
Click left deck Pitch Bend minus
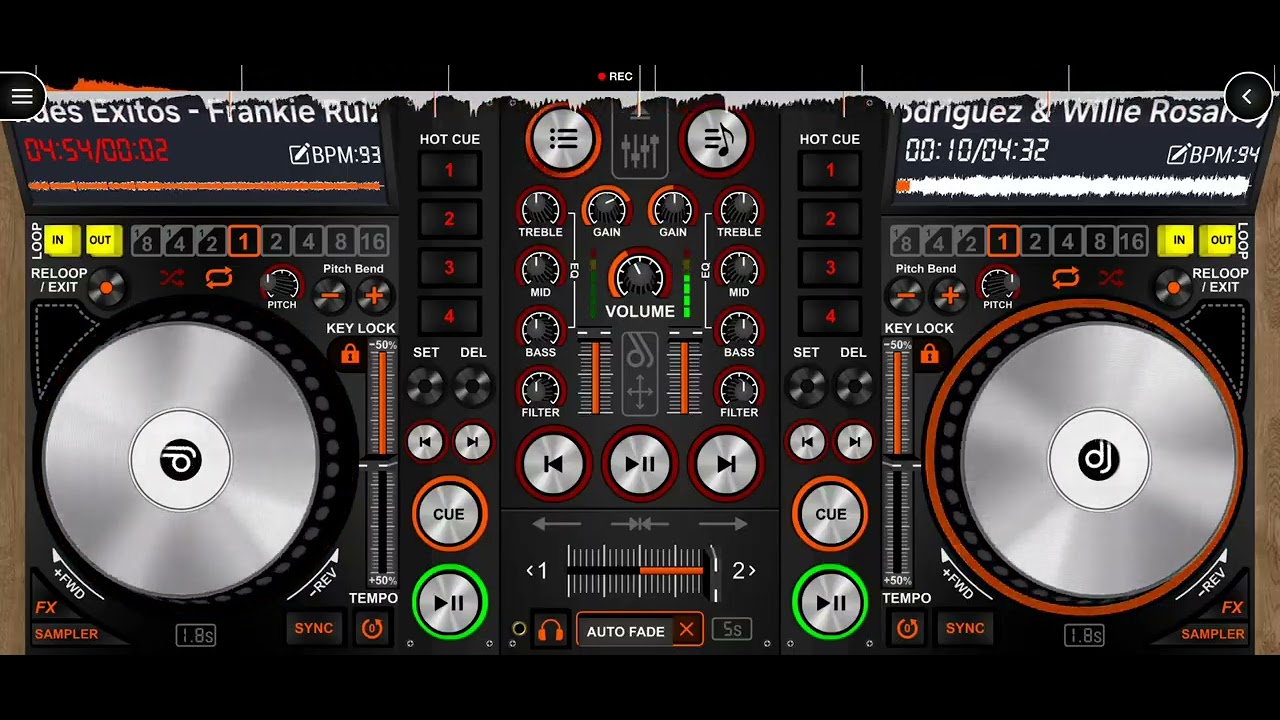(x=331, y=295)
